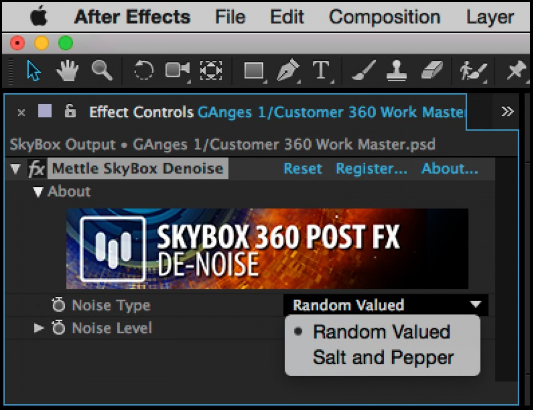Select the Type tool
This screenshot has width=533, height=410.
(x=322, y=71)
